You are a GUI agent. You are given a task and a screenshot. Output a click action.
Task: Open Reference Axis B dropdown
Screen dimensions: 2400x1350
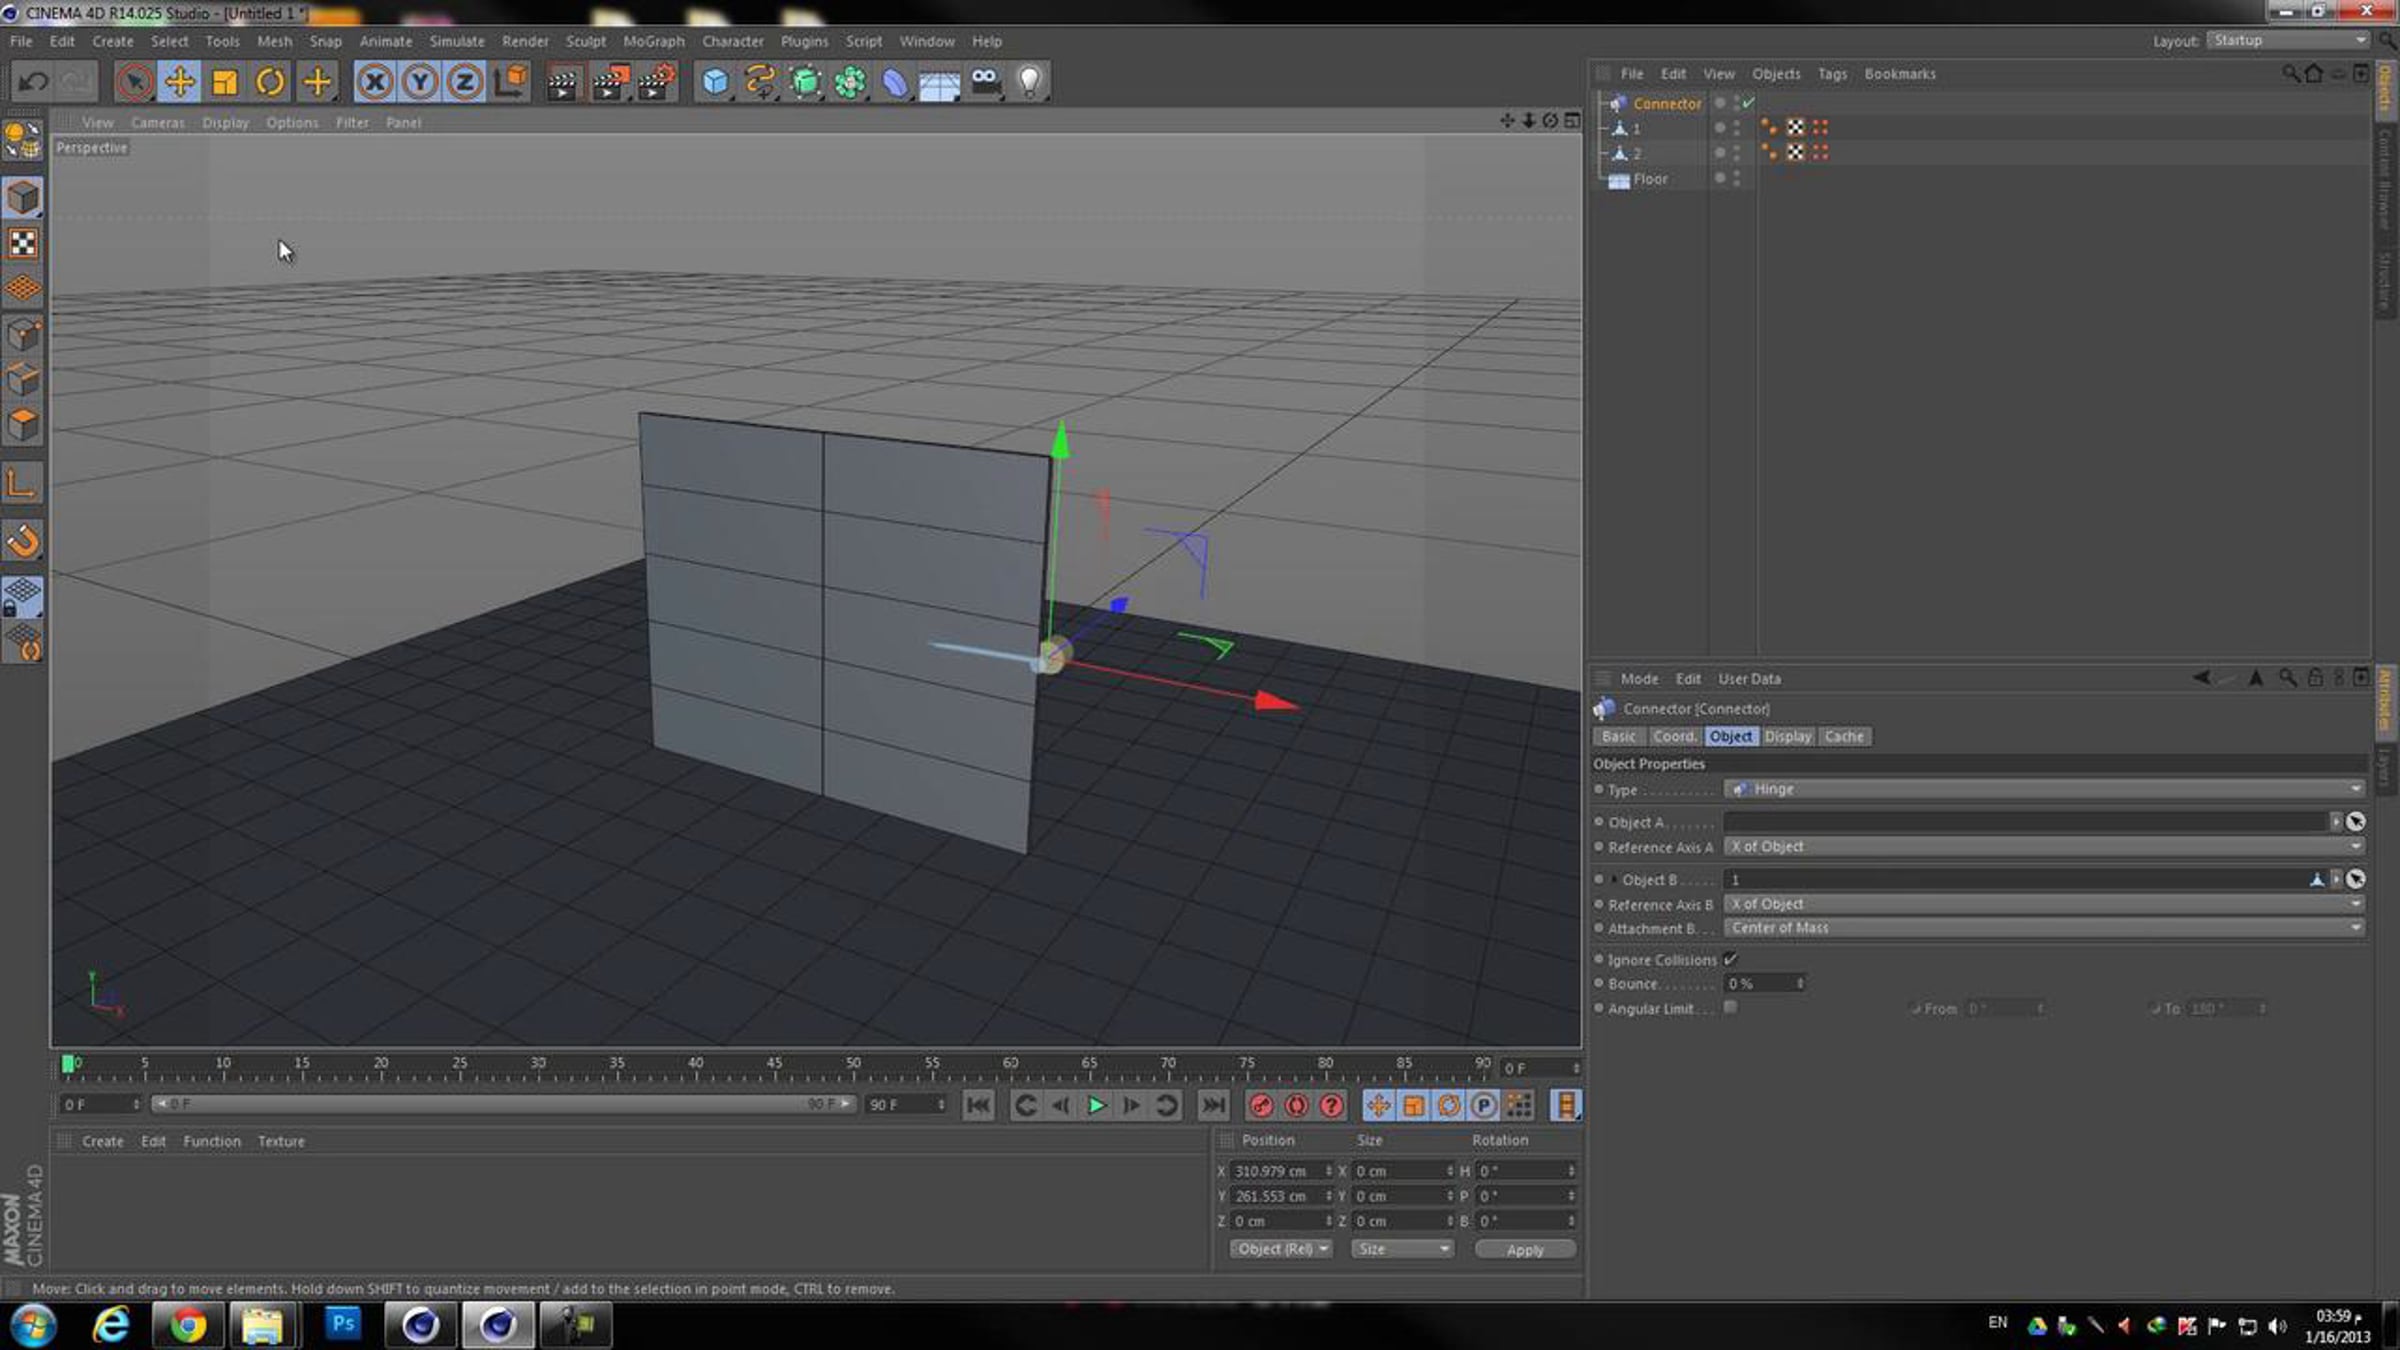[x=2045, y=903]
